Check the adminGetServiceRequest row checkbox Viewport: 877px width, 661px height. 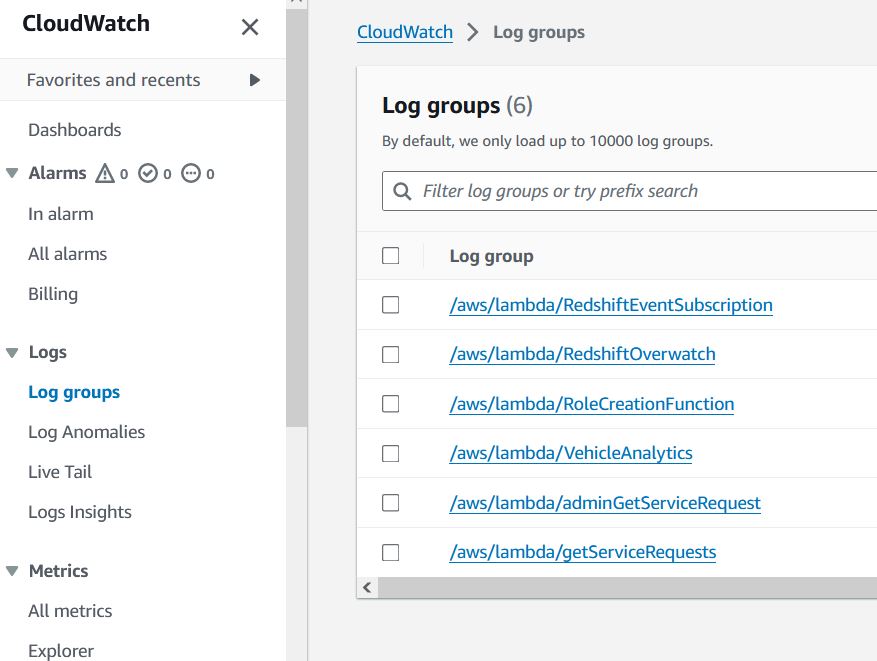pos(390,503)
